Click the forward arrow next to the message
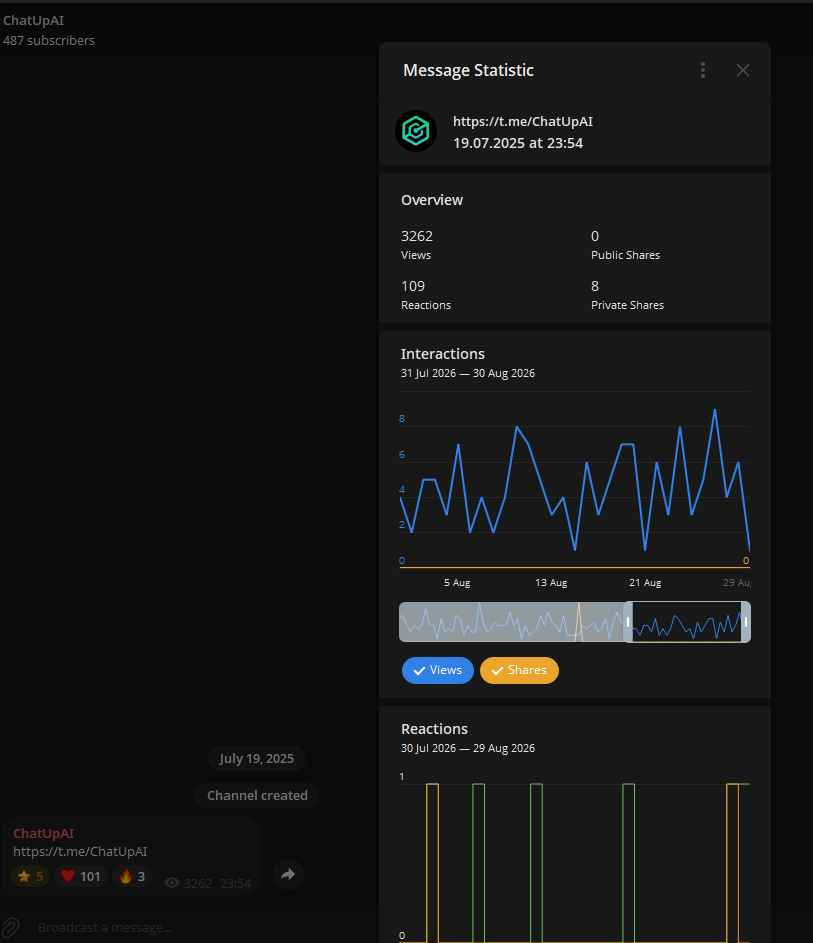Viewport: 813px width, 943px height. pos(288,874)
